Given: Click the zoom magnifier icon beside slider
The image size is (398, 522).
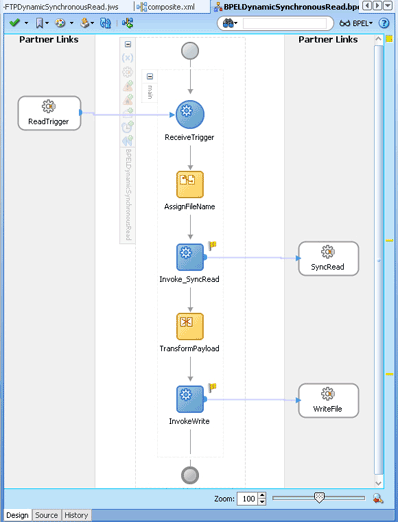Looking at the screenshot, I should tap(378, 499).
